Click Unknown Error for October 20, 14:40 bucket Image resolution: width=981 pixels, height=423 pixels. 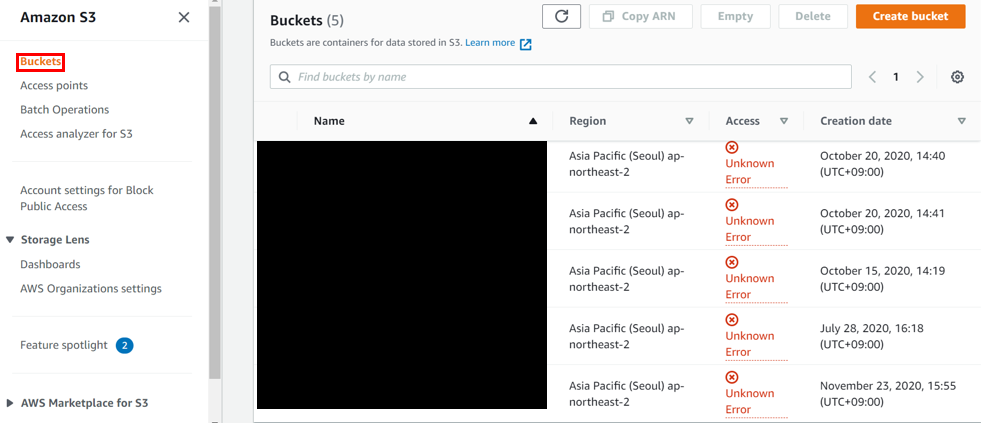(x=756, y=171)
